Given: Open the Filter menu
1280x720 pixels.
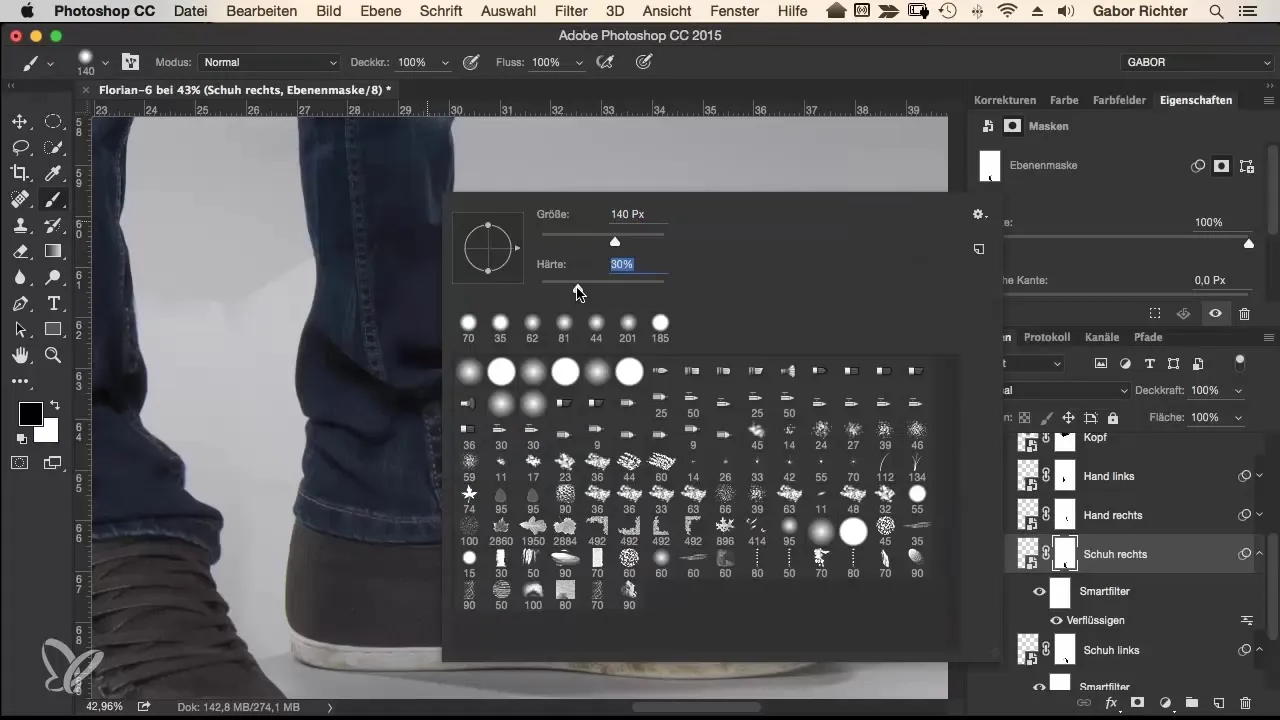Looking at the screenshot, I should coord(571,11).
